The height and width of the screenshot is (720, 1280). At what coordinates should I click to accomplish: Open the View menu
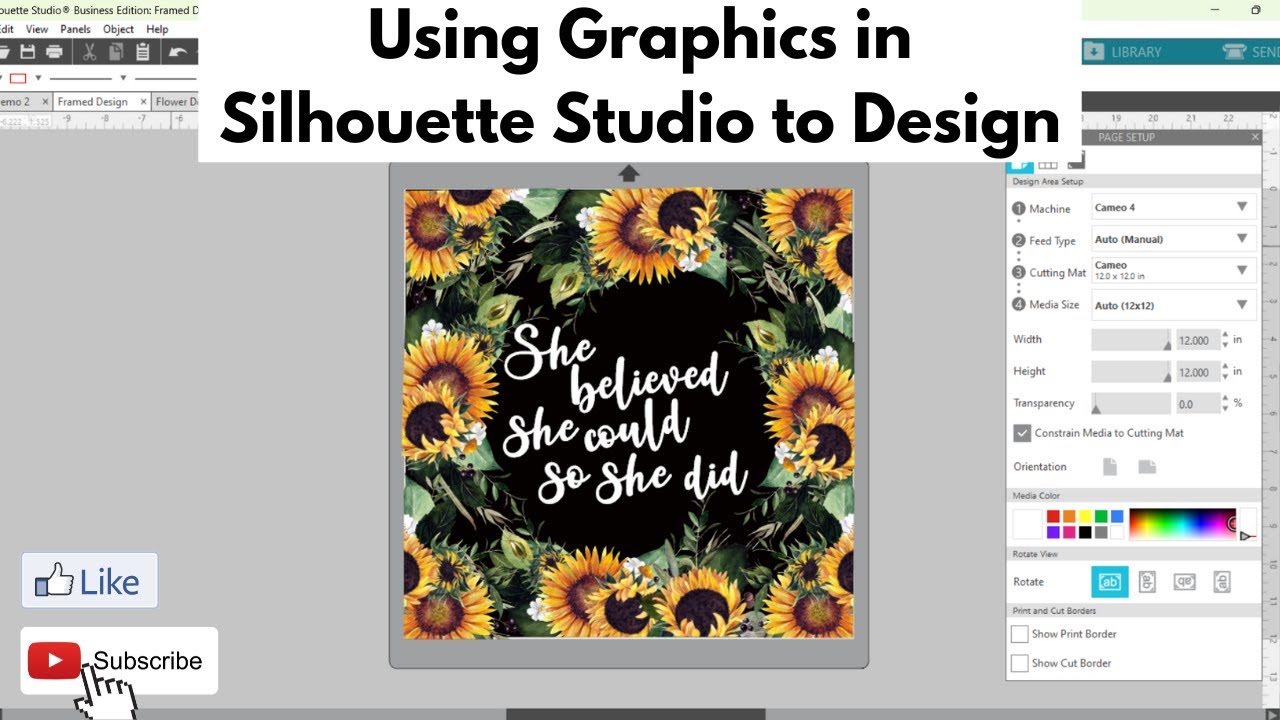(x=37, y=29)
